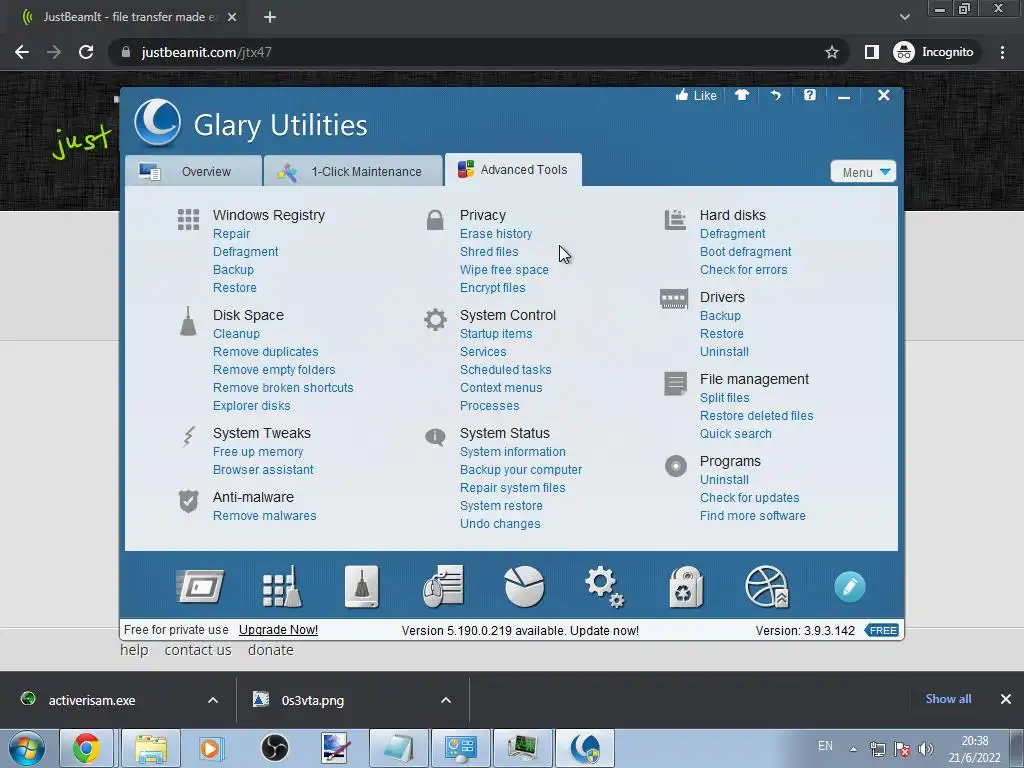Select the Advanced Tools tab
Image resolution: width=1024 pixels, height=768 pixels.
pyautogui.click(x=513, y=170)
